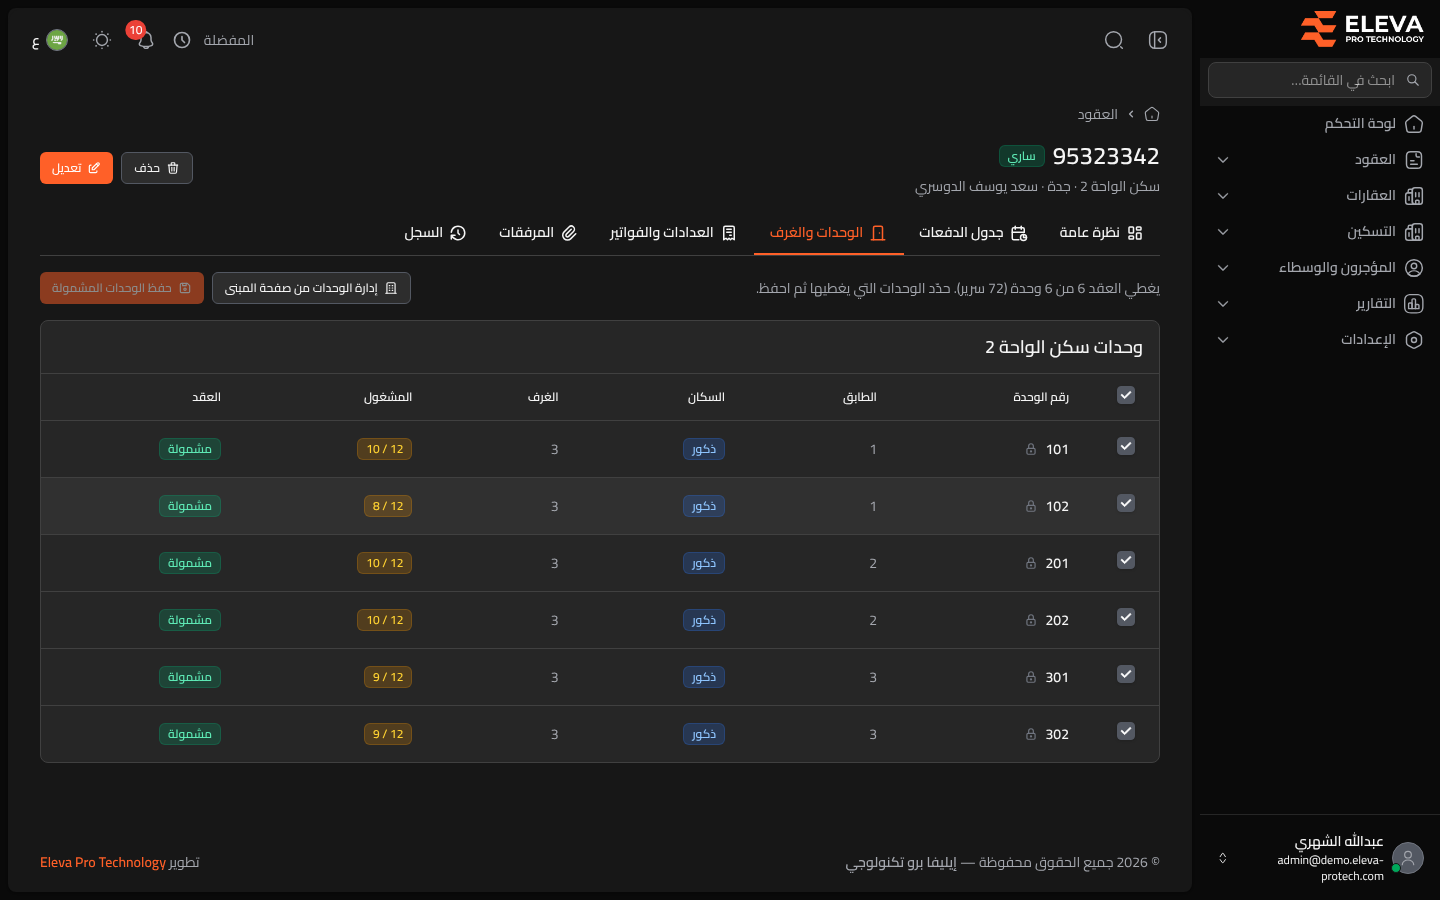
Task: Expand the المؤجرون والوسطاء sidebar chevron
Action: click(1223, 268)
